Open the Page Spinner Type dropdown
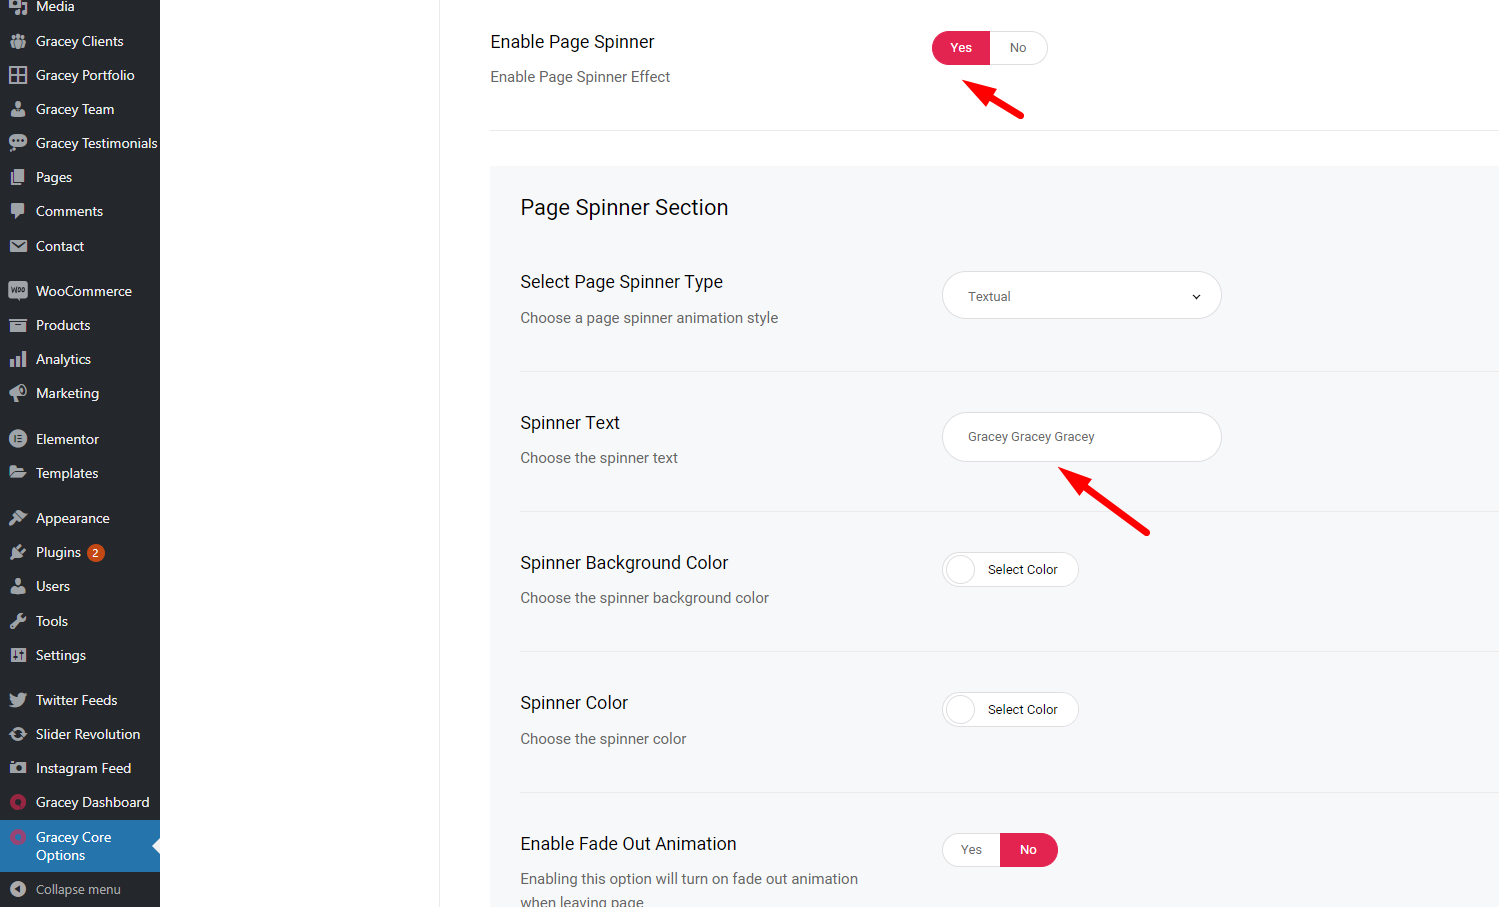This screenshot has height=907, width=1499. (1082, 296)
